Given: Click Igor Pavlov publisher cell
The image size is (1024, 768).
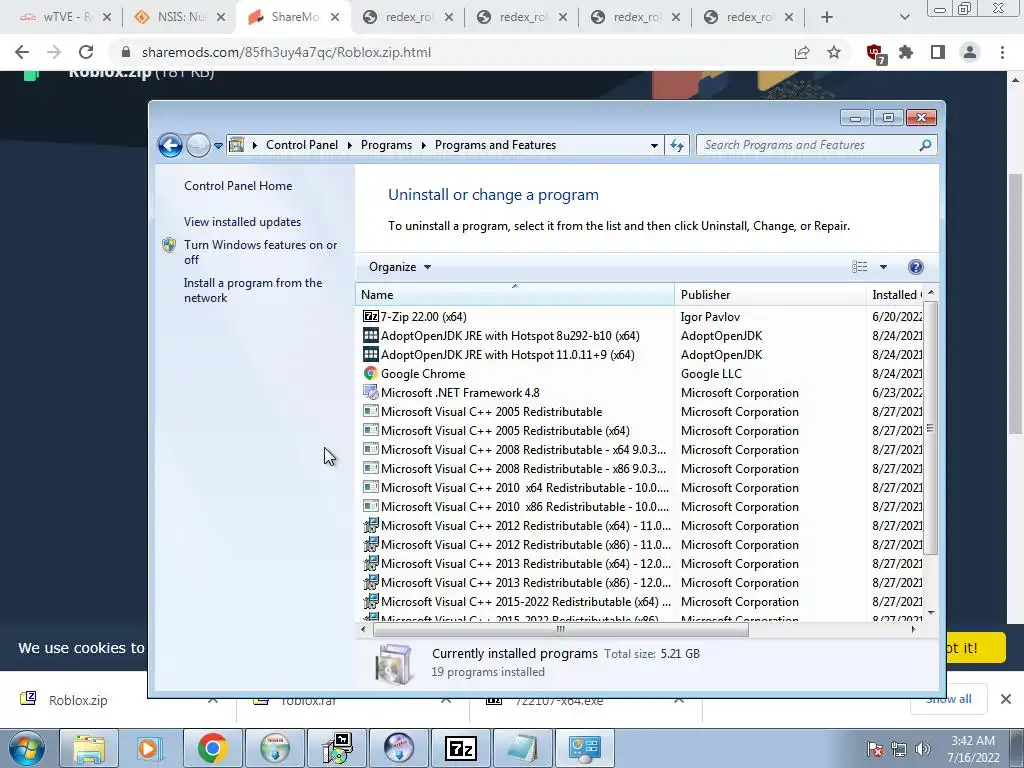Looking at the screenshot, I should click(710, 317).
